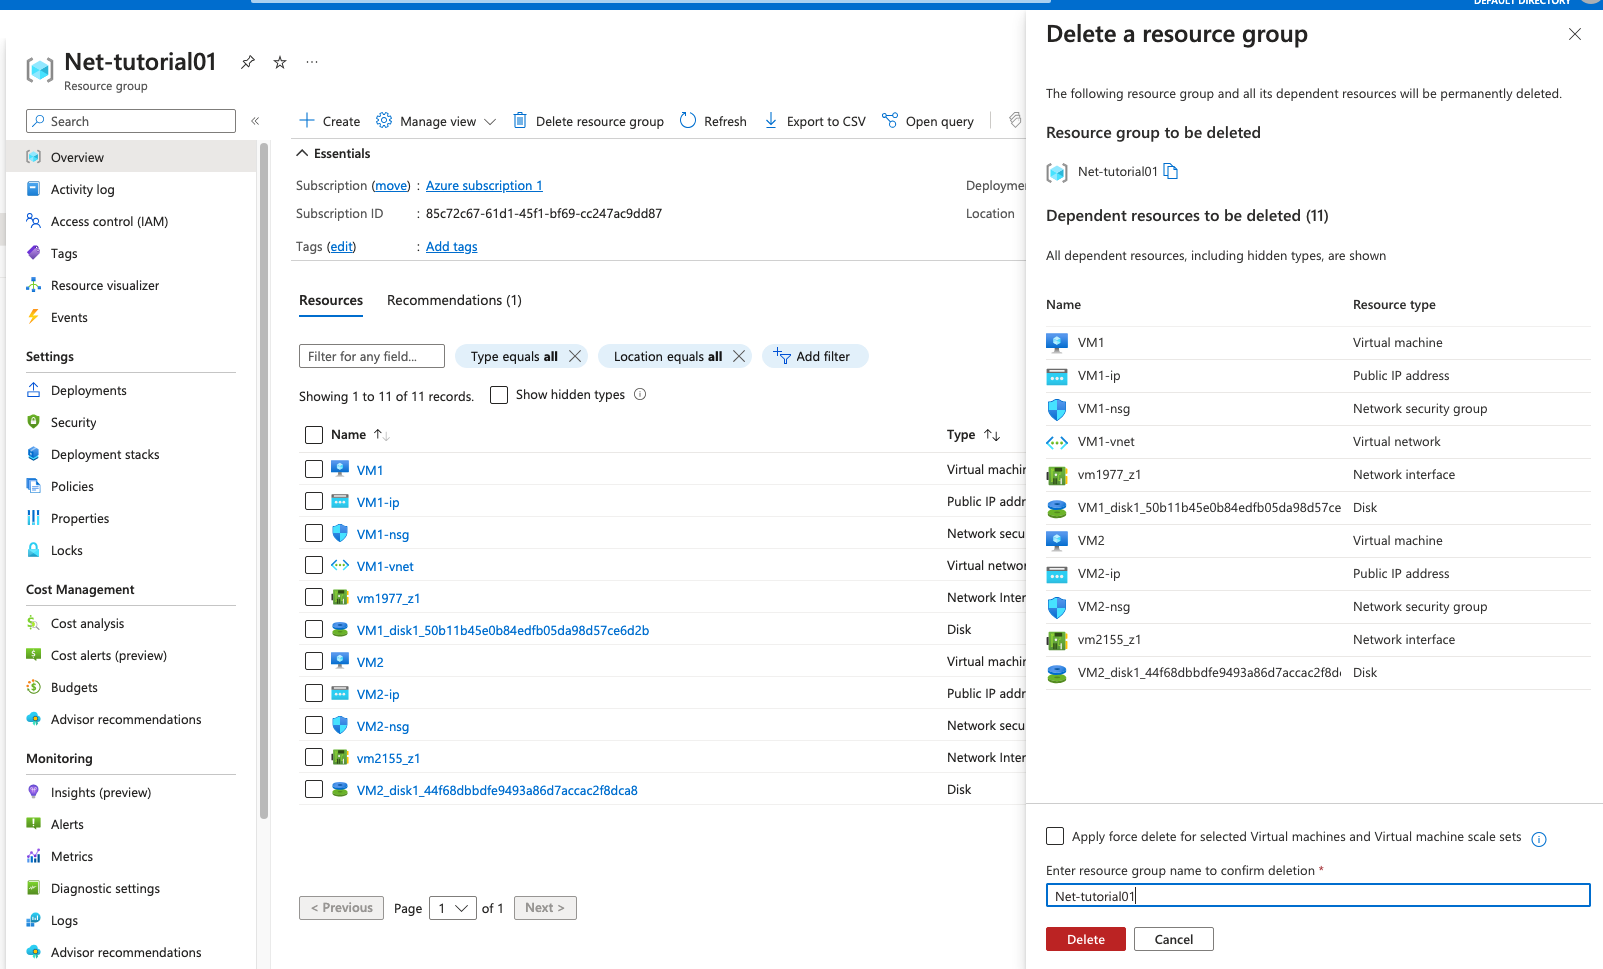Viewport: 1603px width, 969px height.
Task: Click the info icon beside Apply force delete
Action: coord(1539,839)
